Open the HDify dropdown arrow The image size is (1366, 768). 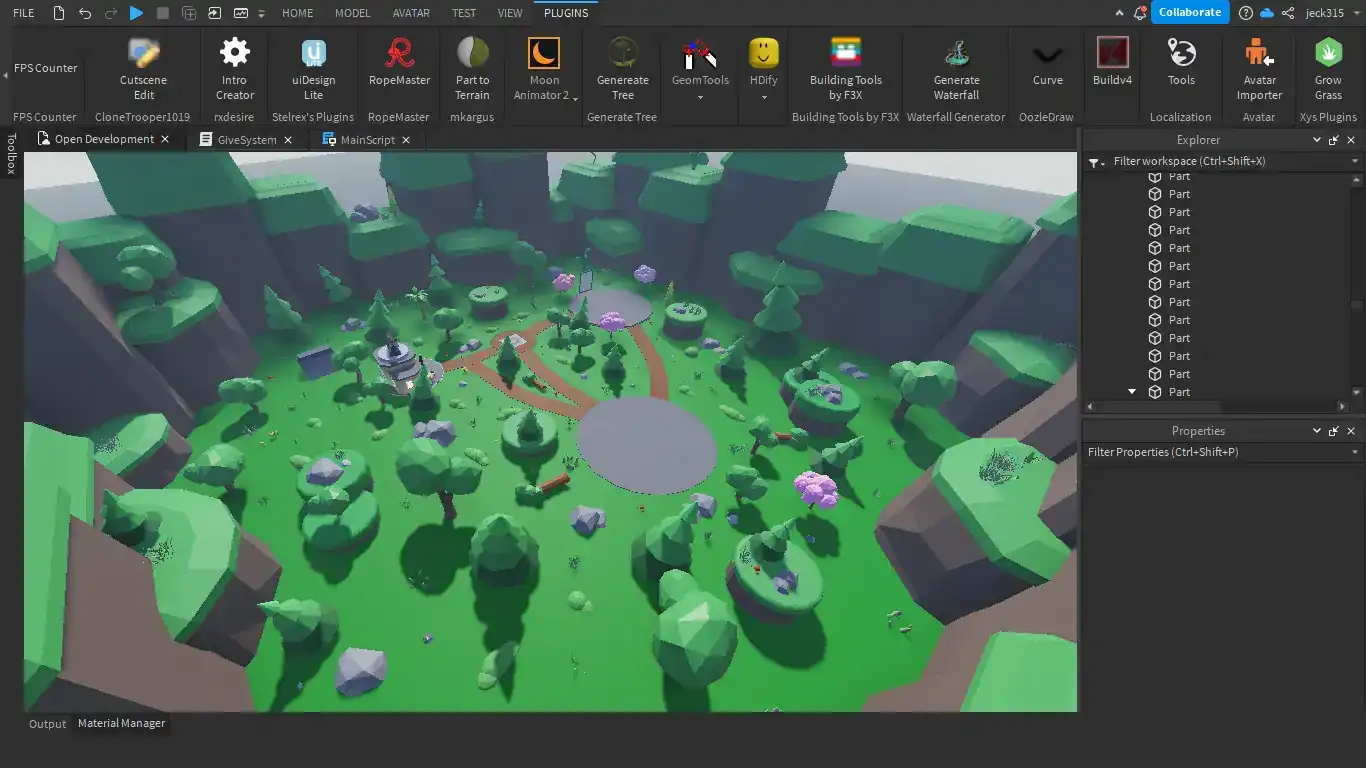pos(764,97)
